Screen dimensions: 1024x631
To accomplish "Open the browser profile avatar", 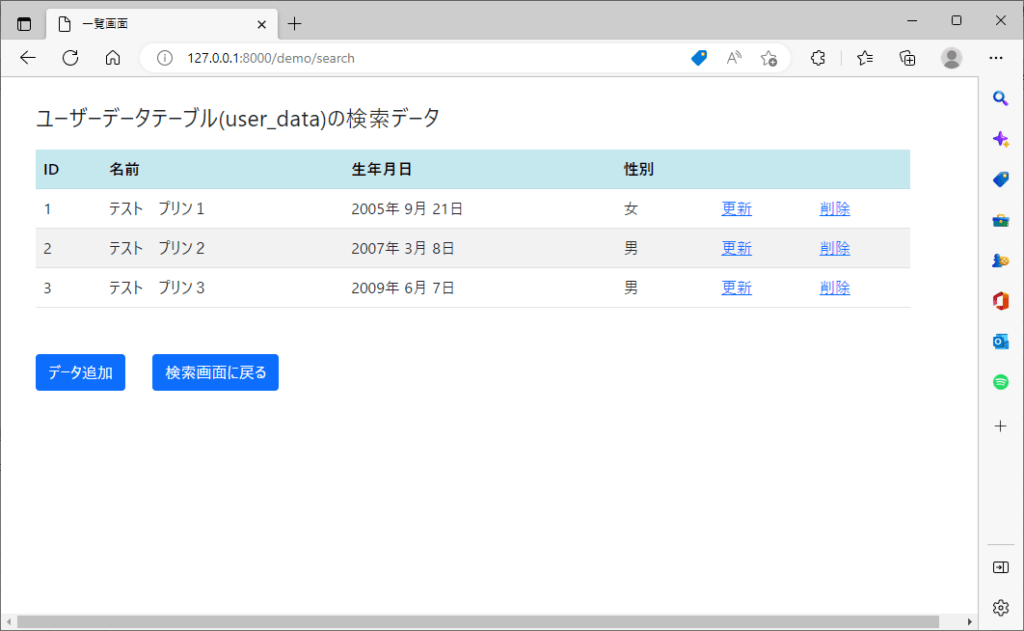I will [x=951, y=58].
